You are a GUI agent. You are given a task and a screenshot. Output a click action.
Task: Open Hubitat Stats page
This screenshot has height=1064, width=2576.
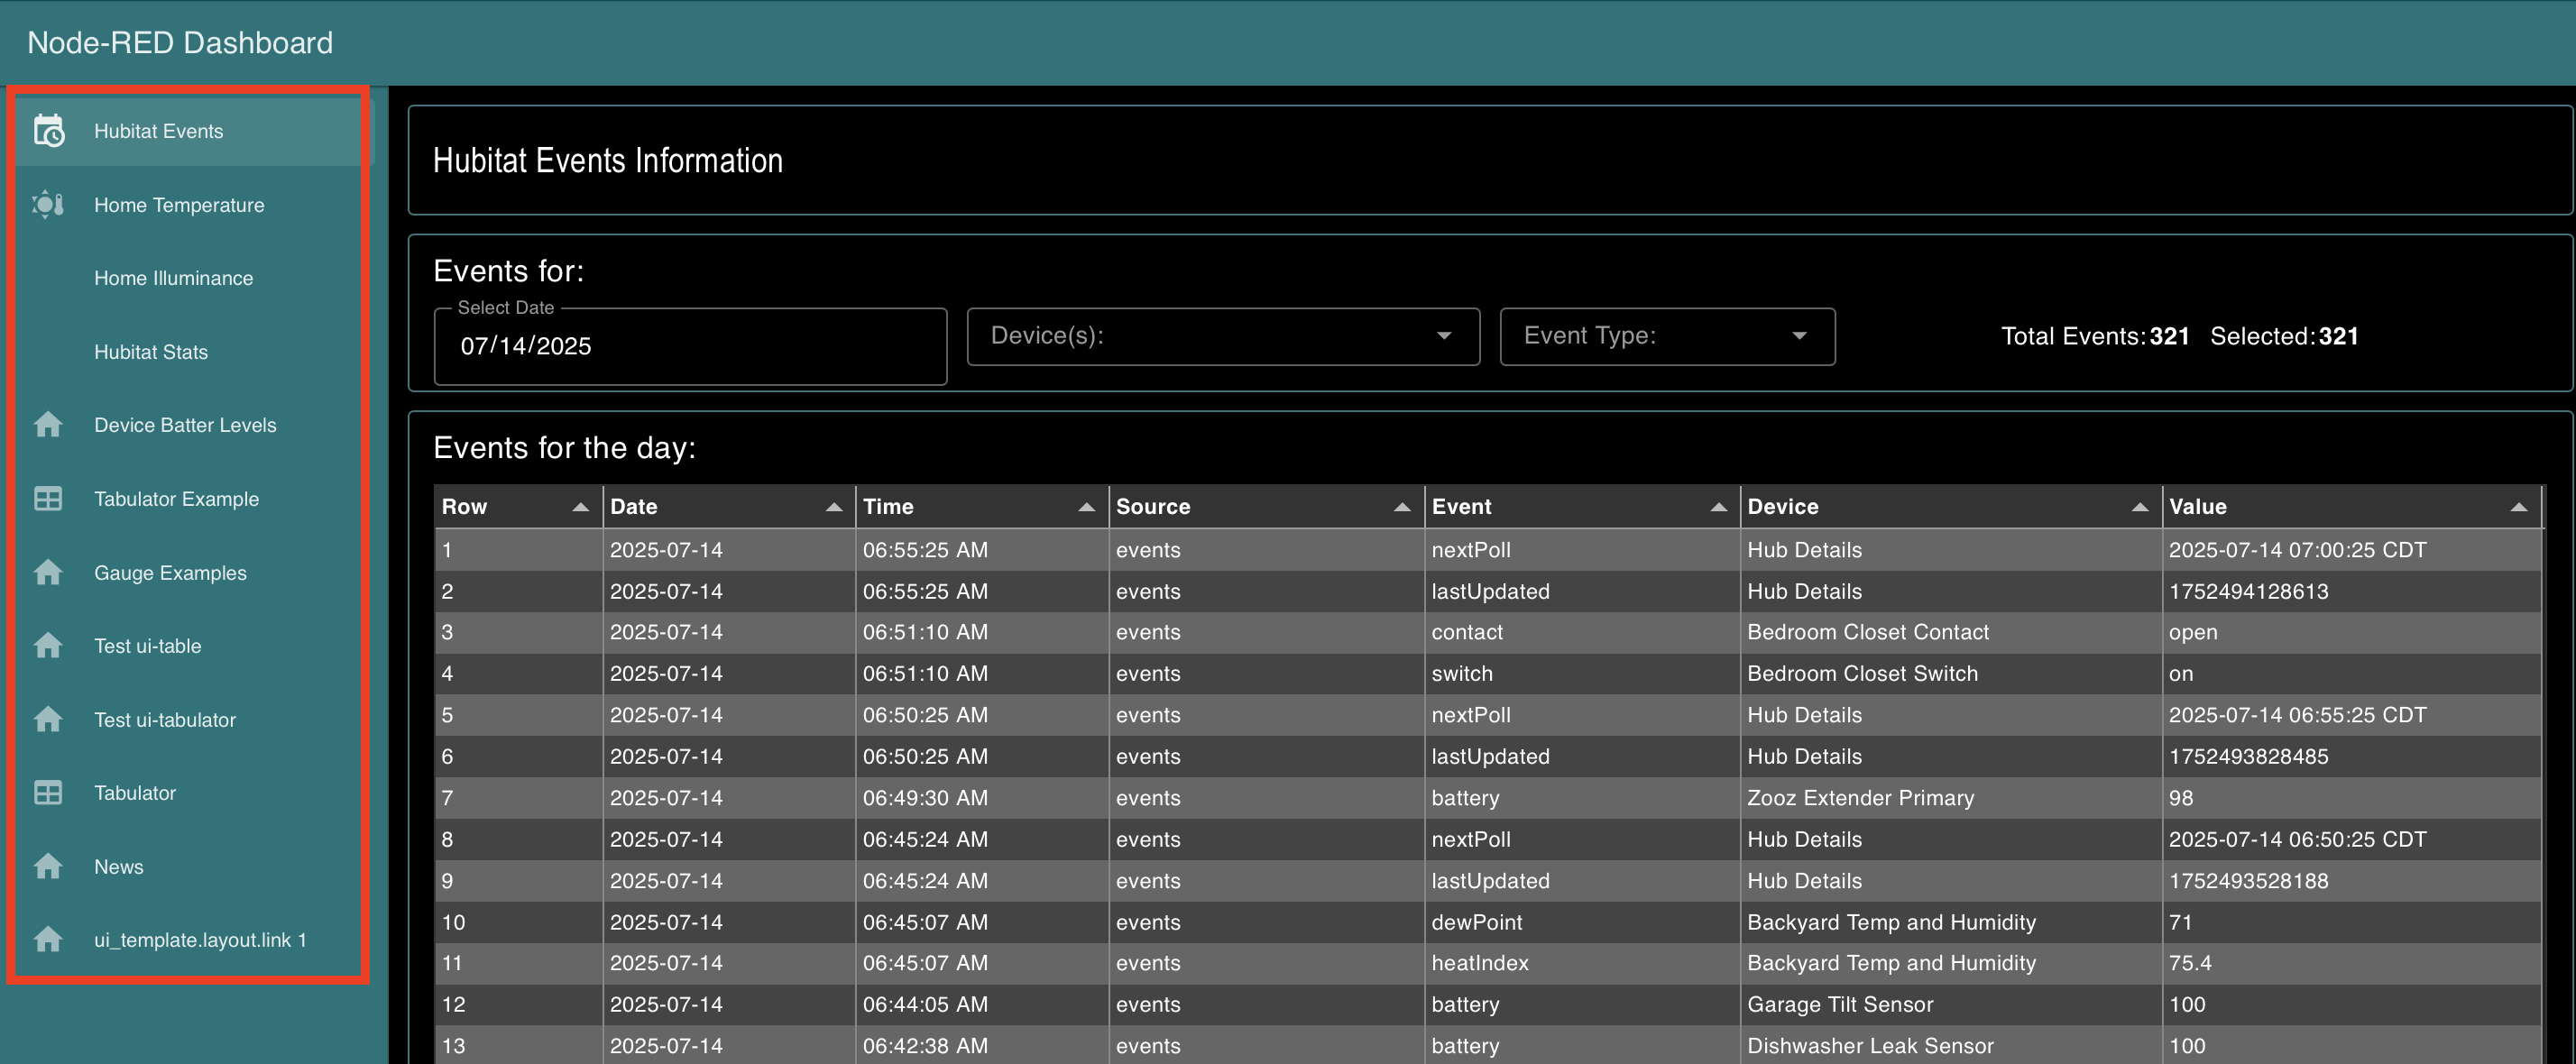(188, 352)
